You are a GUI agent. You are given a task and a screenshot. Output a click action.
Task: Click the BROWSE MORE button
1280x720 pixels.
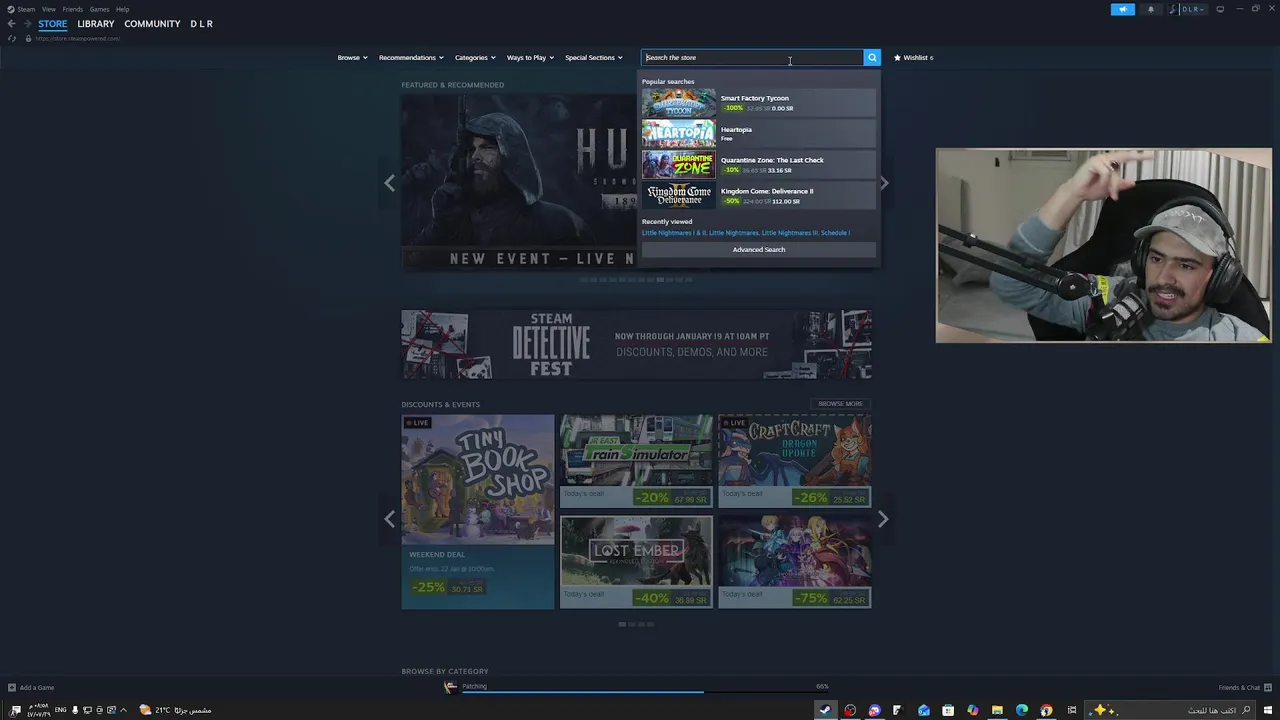click(840, 404)
